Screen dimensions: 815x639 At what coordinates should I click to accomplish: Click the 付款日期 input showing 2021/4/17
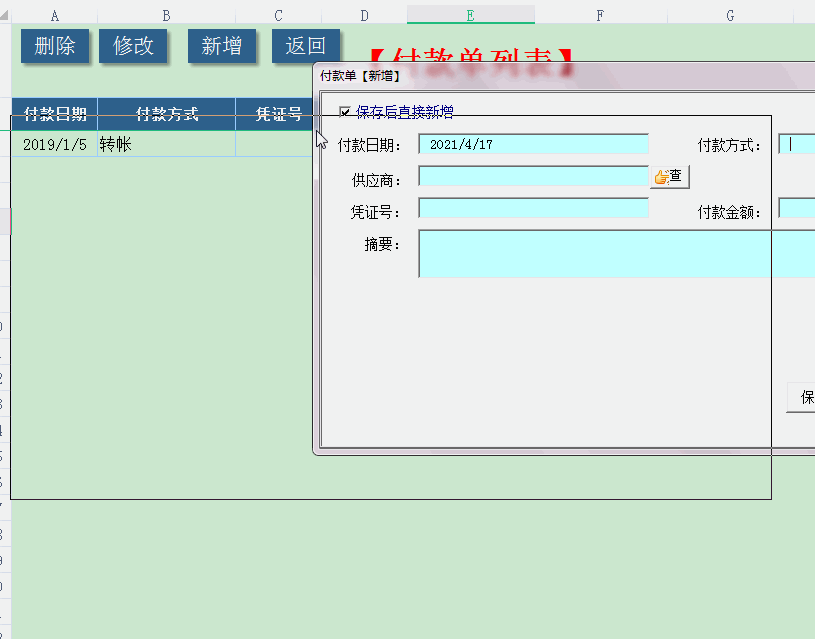pos(533,144)
